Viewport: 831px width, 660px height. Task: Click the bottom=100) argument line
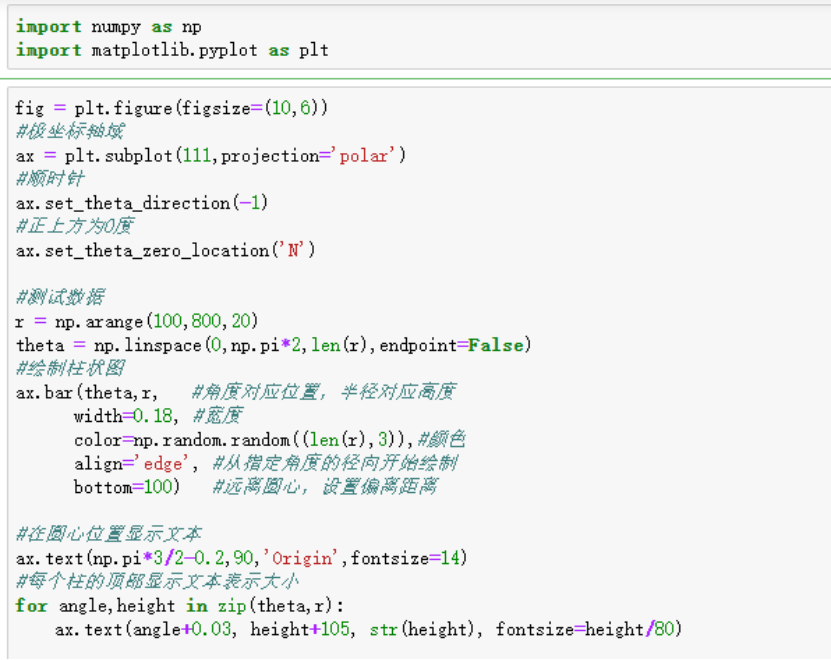pyautogui.click(x=127, y=487)
